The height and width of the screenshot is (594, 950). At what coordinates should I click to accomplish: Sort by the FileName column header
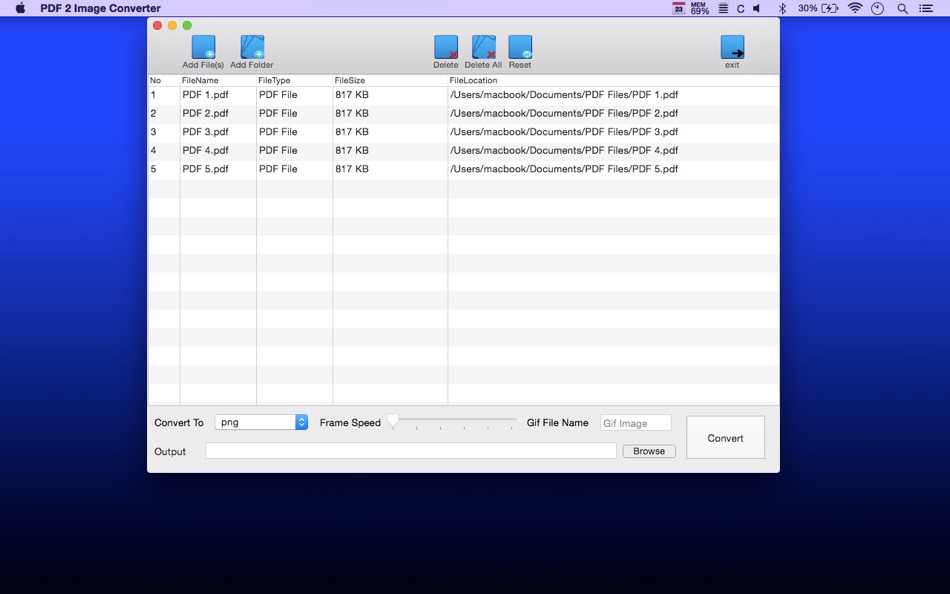(200, 80)
